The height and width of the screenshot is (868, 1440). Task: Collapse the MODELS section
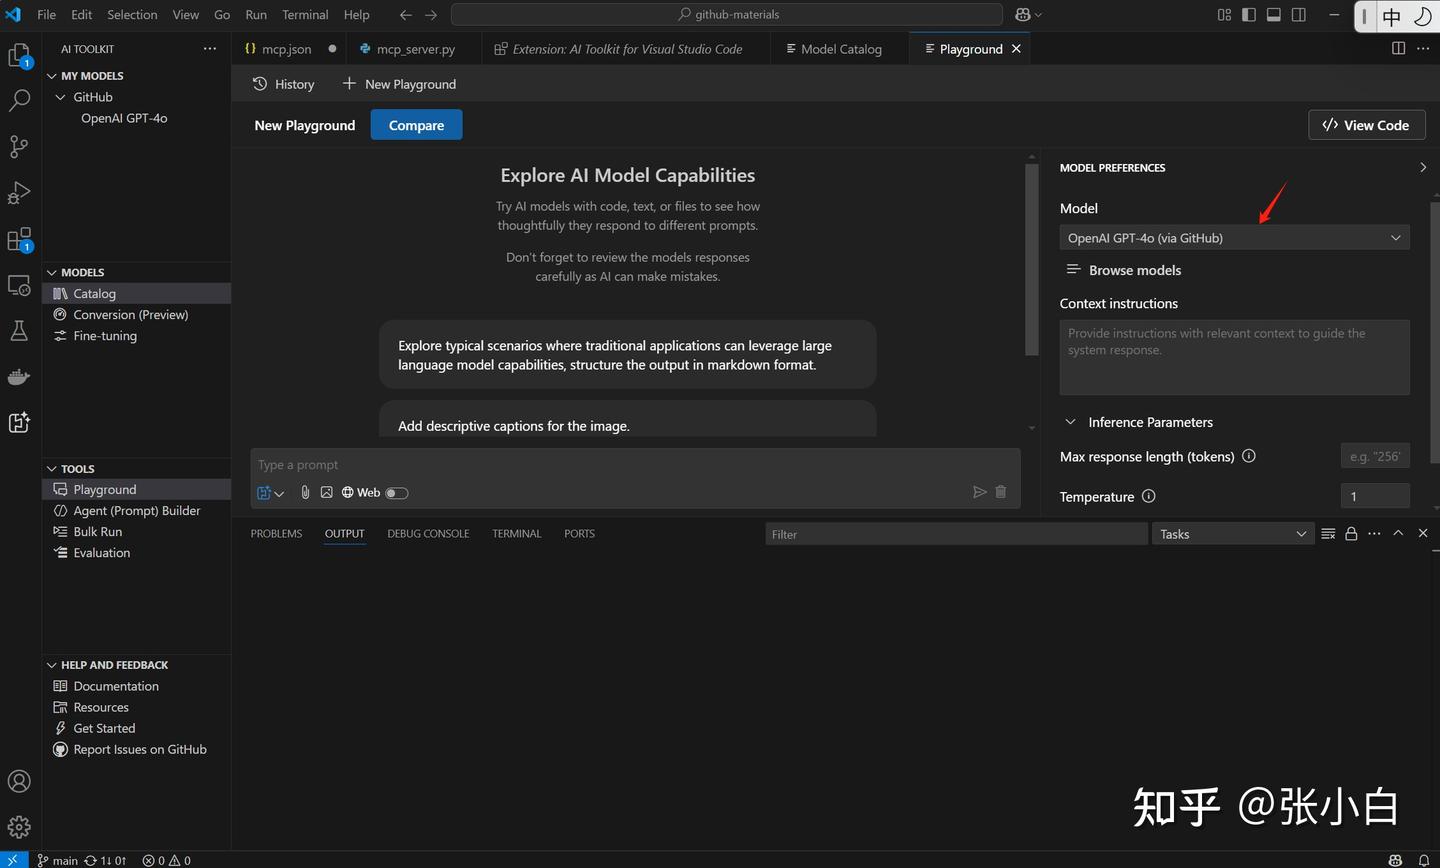[x=52, y=272]
